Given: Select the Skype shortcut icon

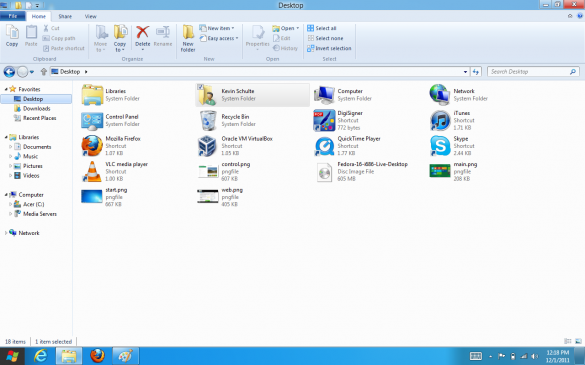Looking at the screenshot, I should click(440, 146).
